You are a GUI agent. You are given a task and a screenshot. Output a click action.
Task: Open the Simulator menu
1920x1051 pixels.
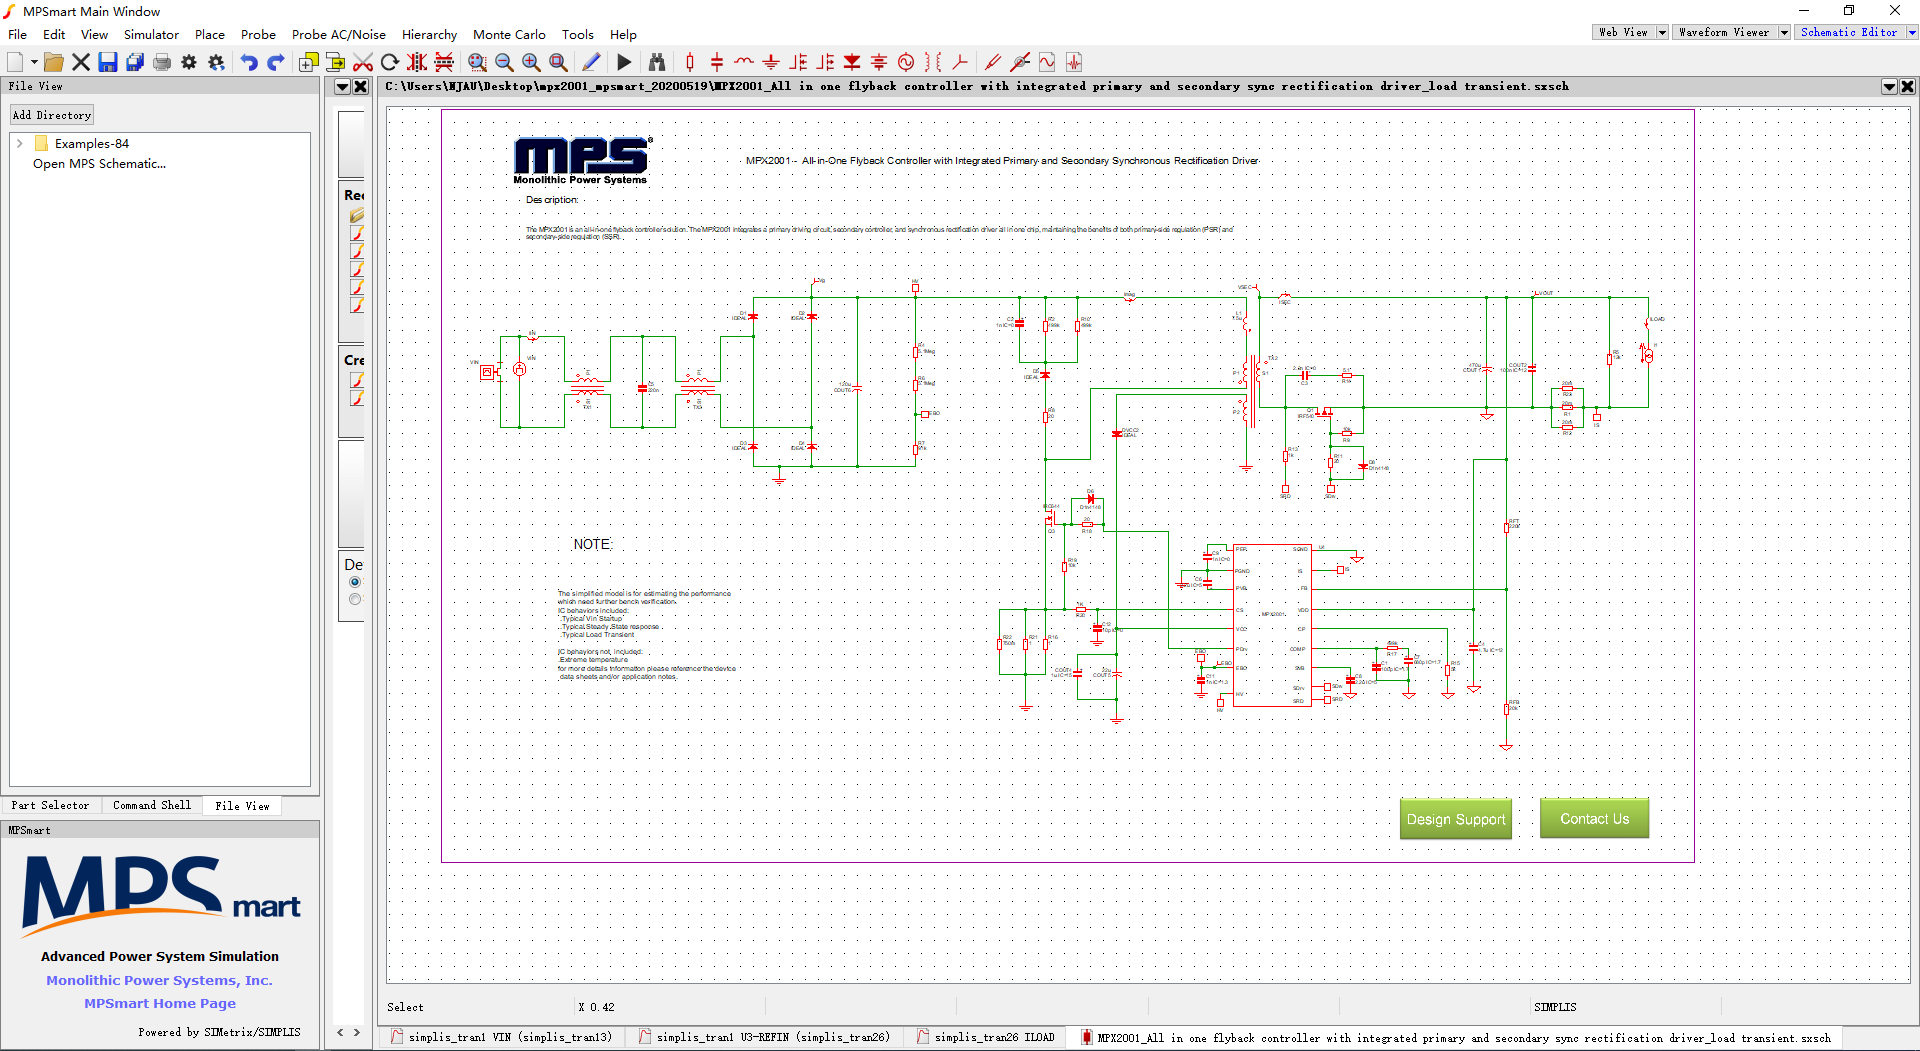pyautogui.click(x=151, y=34)
